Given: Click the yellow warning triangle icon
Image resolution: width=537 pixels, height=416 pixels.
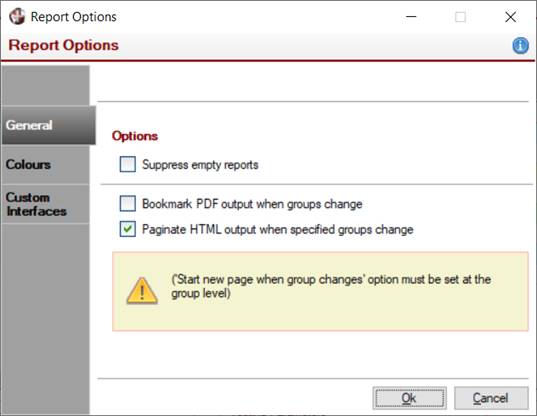Looking at the screenshot, I should pos(142,291).
